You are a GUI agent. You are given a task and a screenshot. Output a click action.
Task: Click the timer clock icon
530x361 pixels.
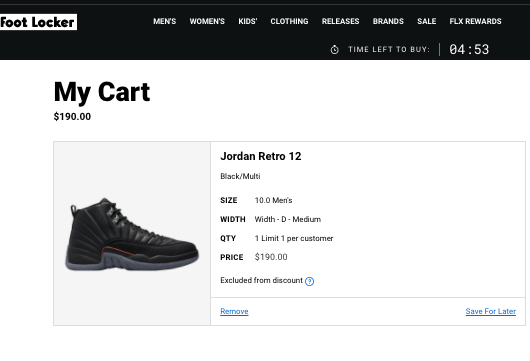coord(334,50)
